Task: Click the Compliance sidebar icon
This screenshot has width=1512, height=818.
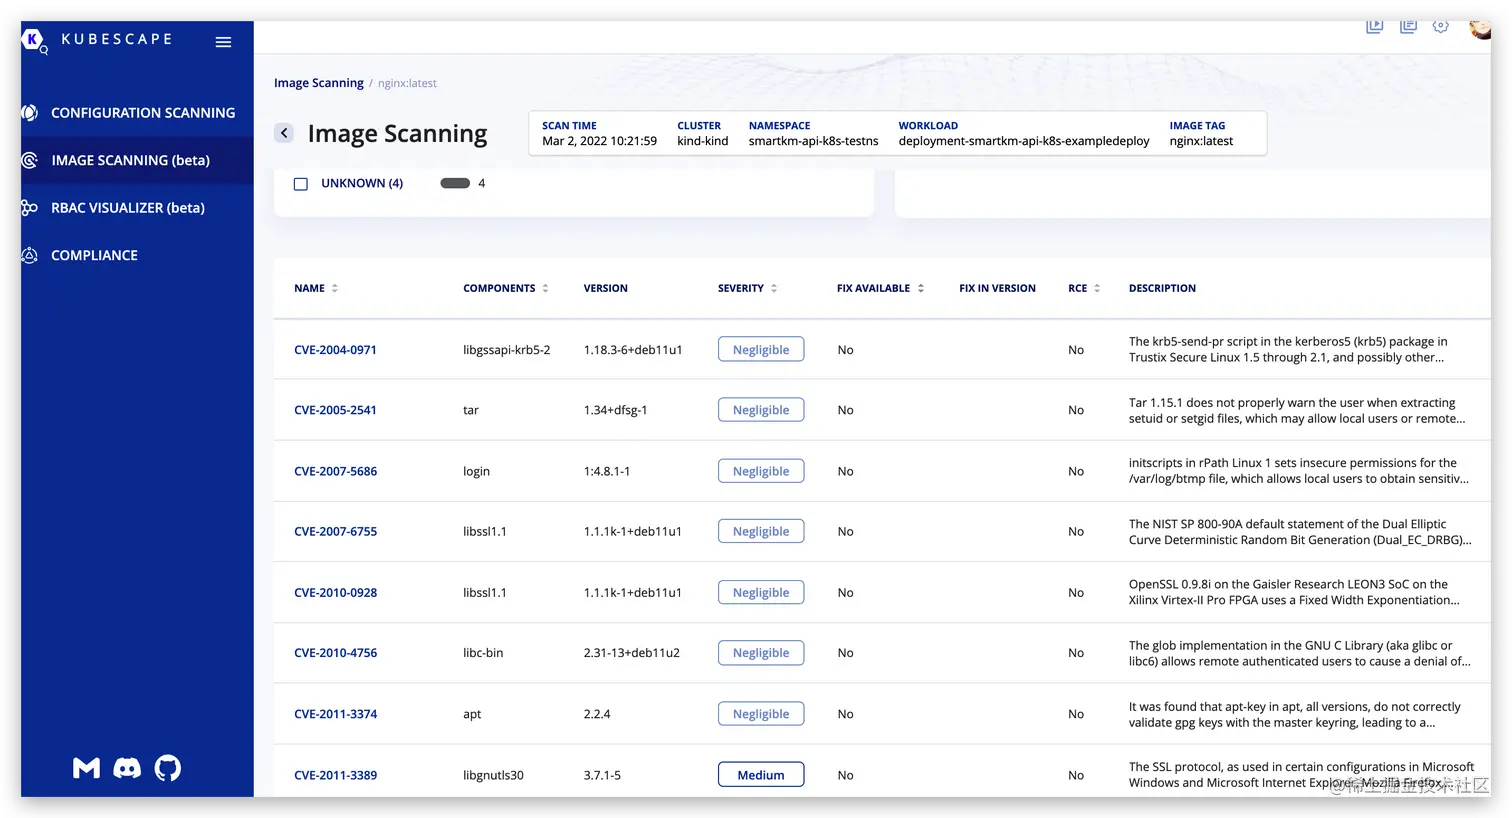Action: (30, 255)
